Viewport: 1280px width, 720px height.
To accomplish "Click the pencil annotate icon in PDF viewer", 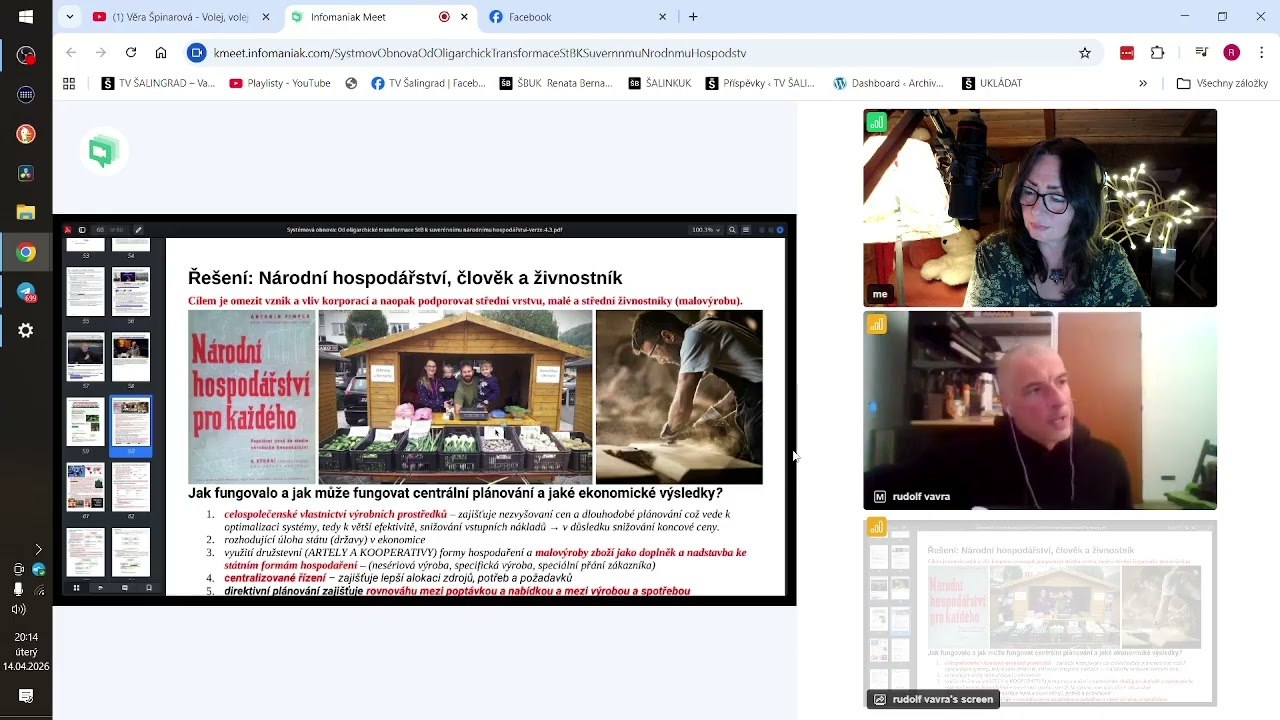I will pos(138,230).
